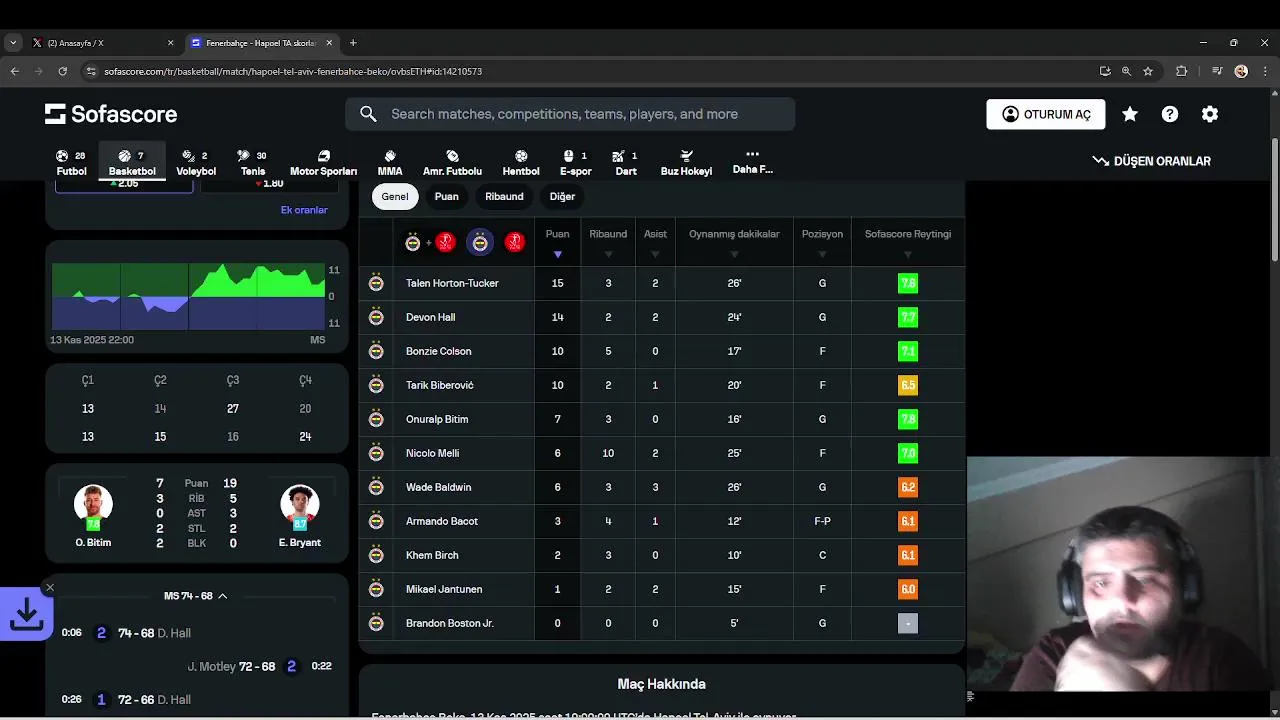Select the Ribaund stats tab
Image resolution: width=1280 pixels, height=720 pixels.
504,196
